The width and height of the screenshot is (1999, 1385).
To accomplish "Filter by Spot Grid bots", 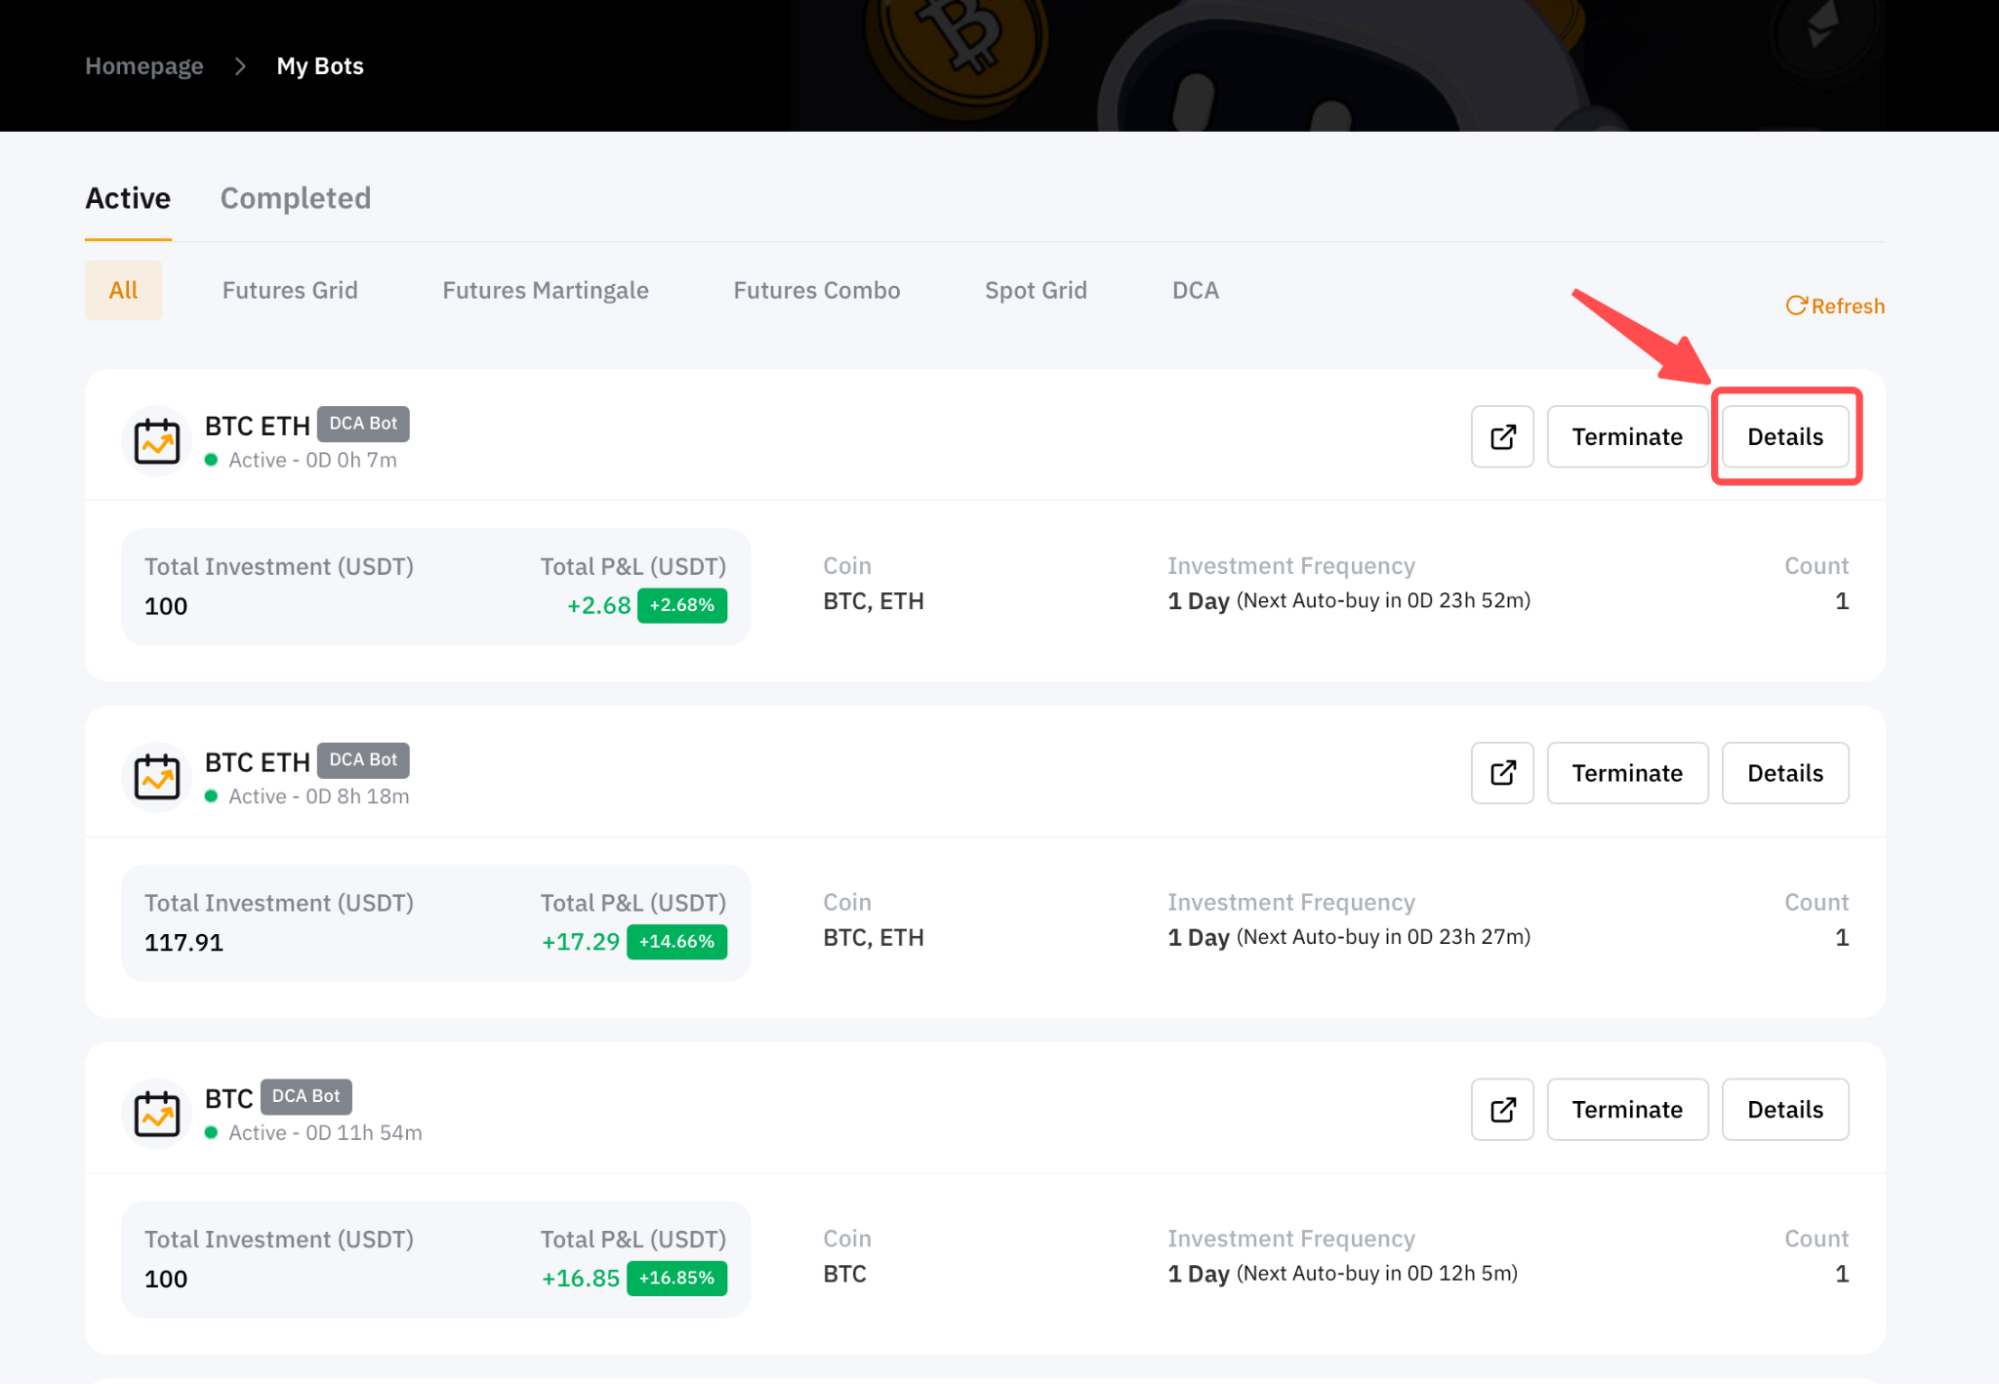I will tap(1035, 290).
